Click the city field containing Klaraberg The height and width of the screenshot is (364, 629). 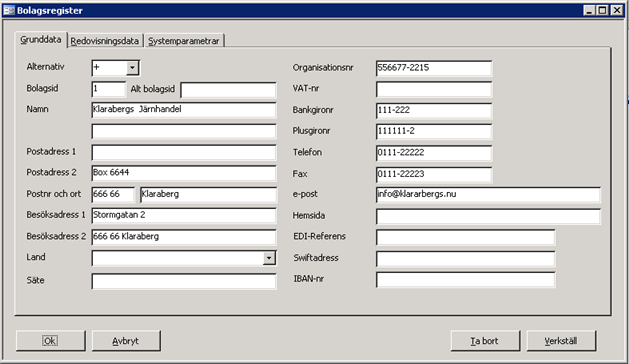(x=208, y=195)
